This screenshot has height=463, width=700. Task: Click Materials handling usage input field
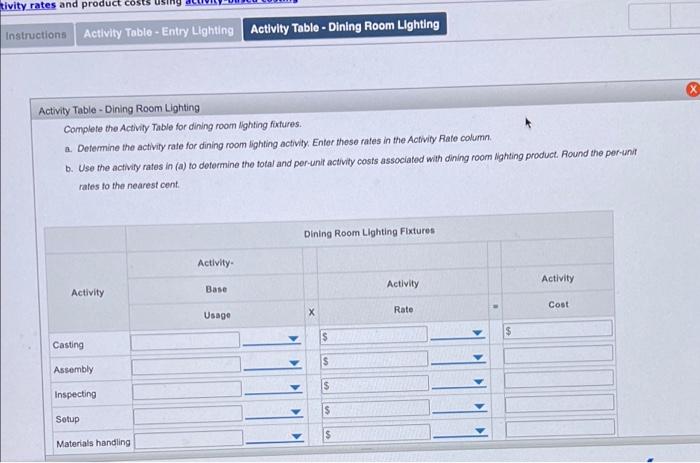(189, 438)
